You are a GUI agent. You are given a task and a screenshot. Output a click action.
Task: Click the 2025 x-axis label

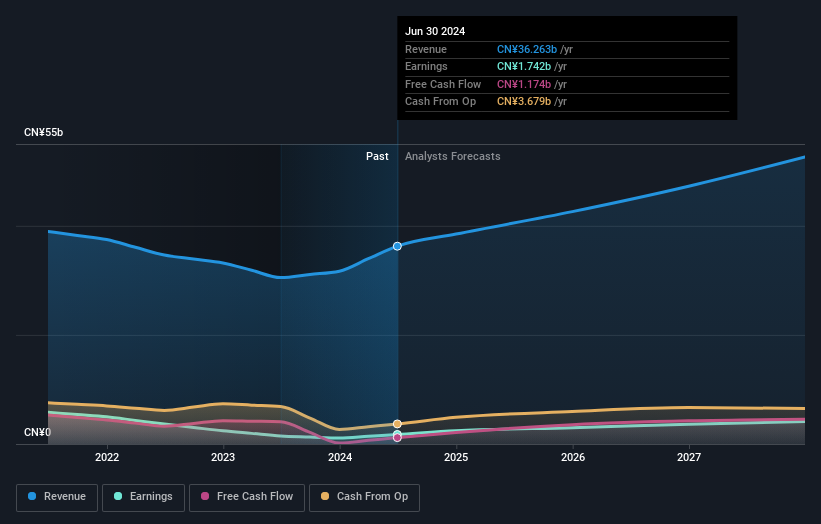coord(456,458)
